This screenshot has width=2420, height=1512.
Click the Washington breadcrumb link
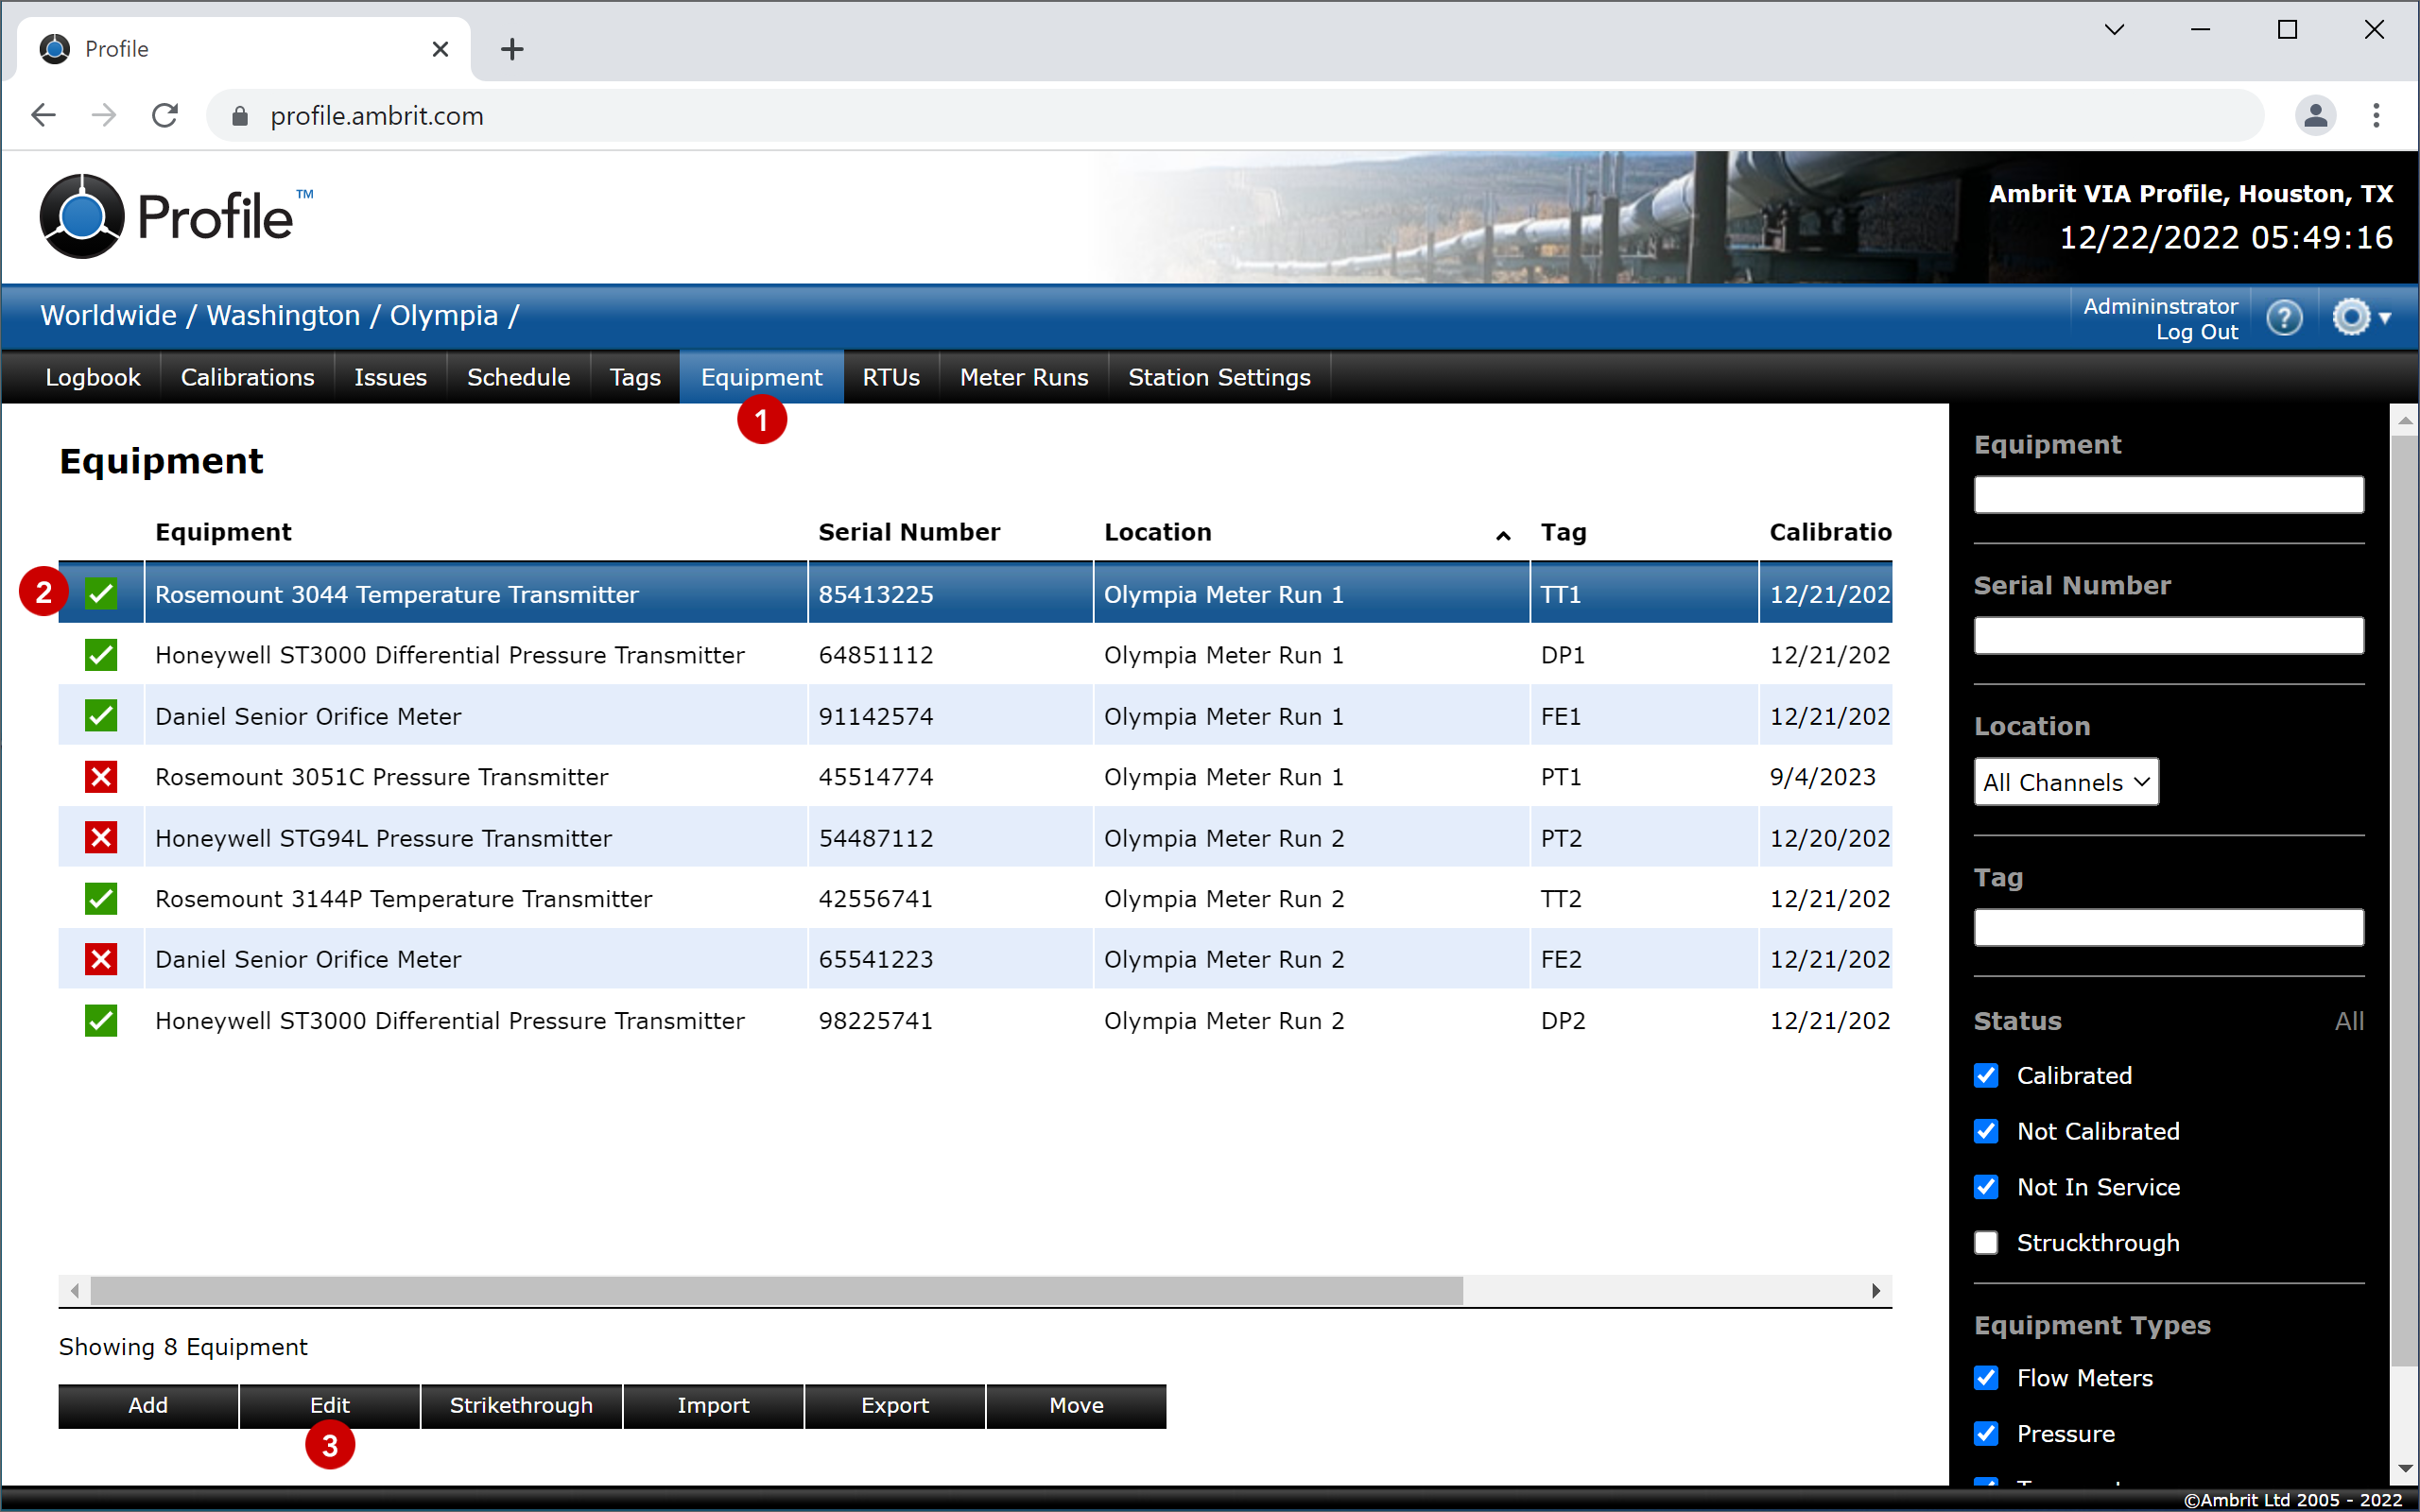click(x=283, y=316)
